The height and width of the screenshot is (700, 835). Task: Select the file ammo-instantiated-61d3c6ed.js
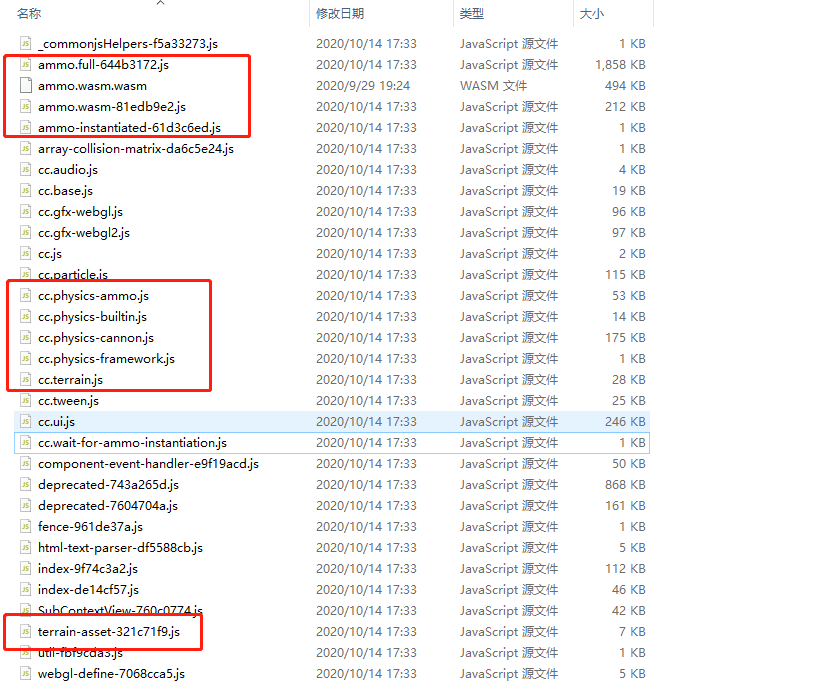(x=129, y=128)
